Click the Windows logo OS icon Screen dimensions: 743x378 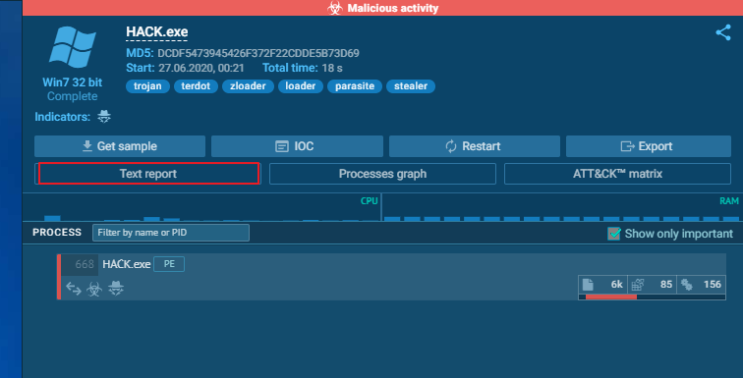point(72,47)
